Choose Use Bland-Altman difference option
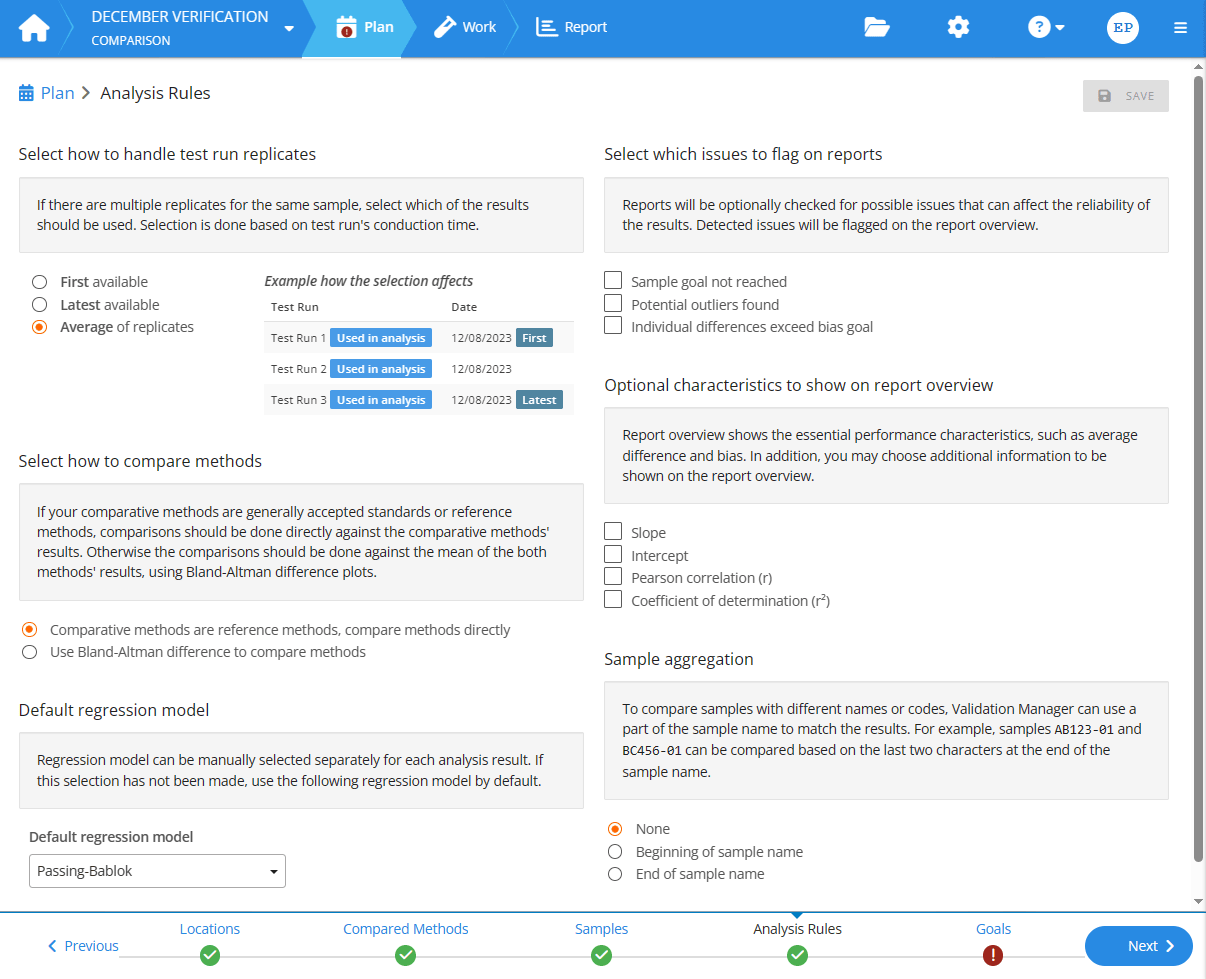 click(x=30, y=653)
